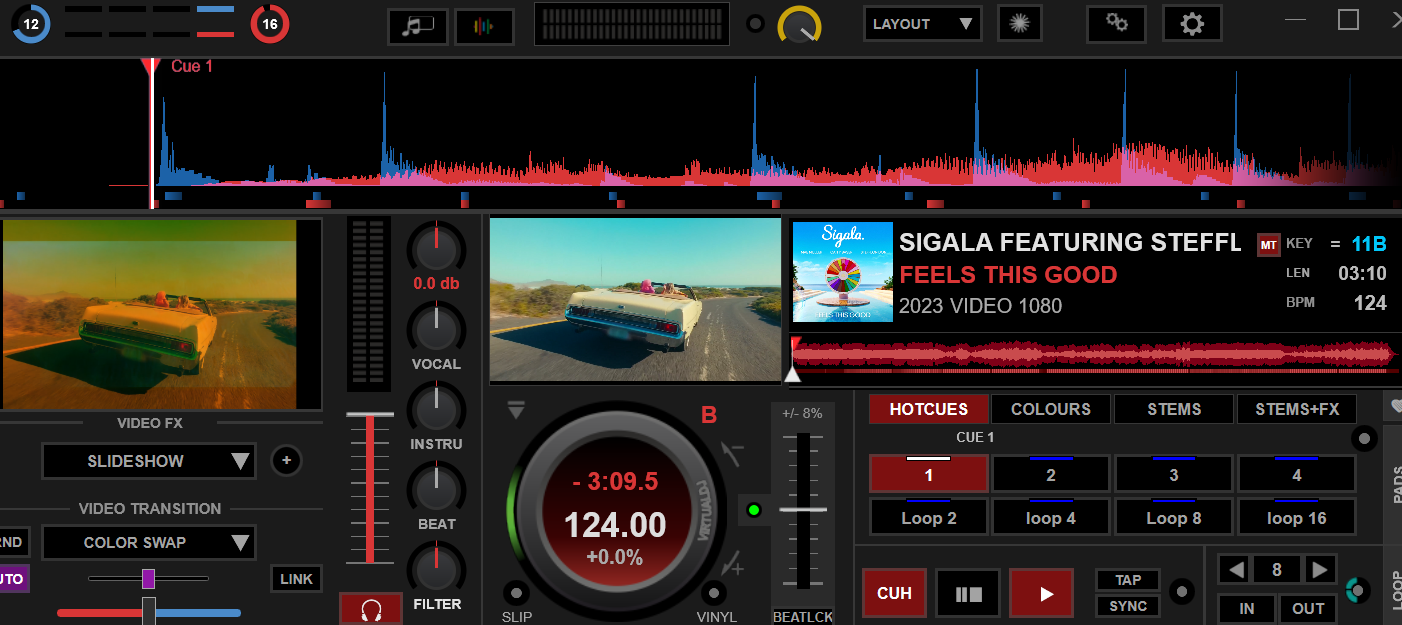The width and height of the screenshot is (1402, 625).
Task: Click the headphones cue monitor icon
Action: click(x=372, y=609)
